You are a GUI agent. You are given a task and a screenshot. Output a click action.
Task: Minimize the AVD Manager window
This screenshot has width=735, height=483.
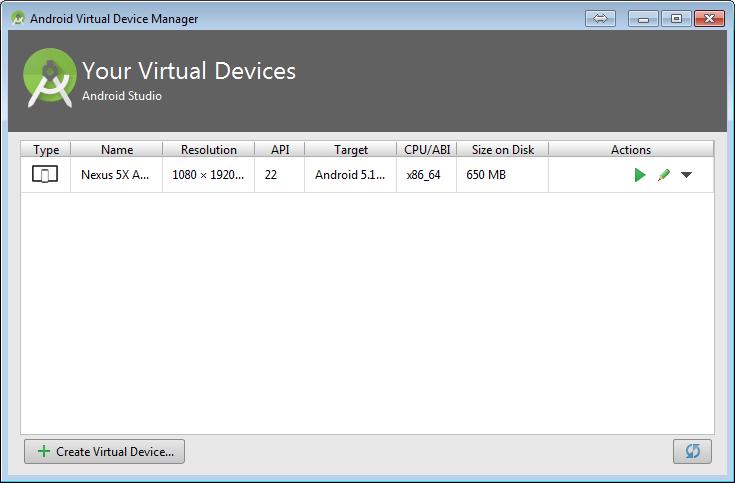click(x=644, y=19)
